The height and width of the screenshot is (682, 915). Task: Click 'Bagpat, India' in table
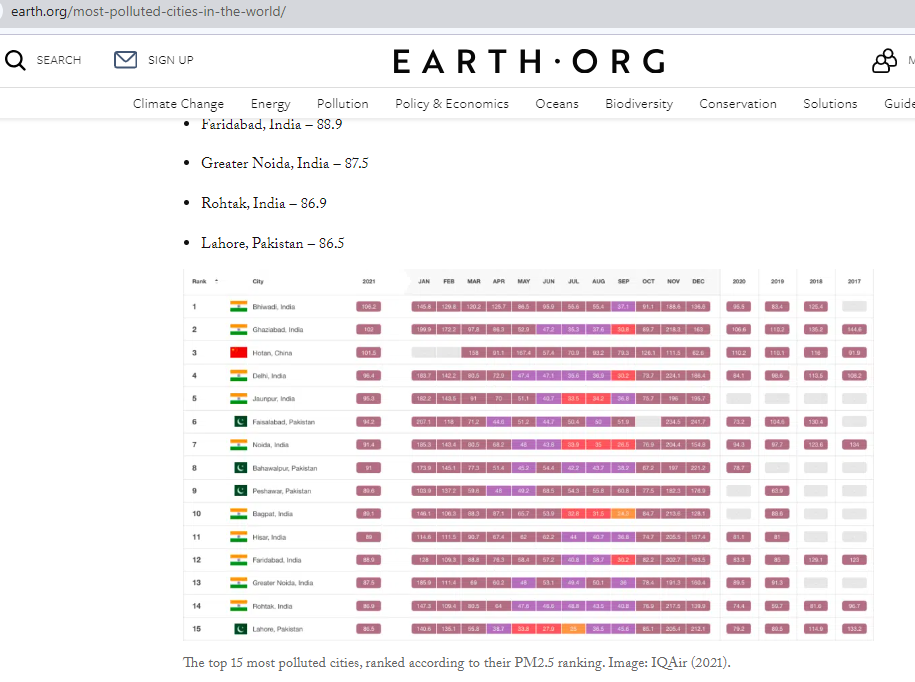(273, 514)
